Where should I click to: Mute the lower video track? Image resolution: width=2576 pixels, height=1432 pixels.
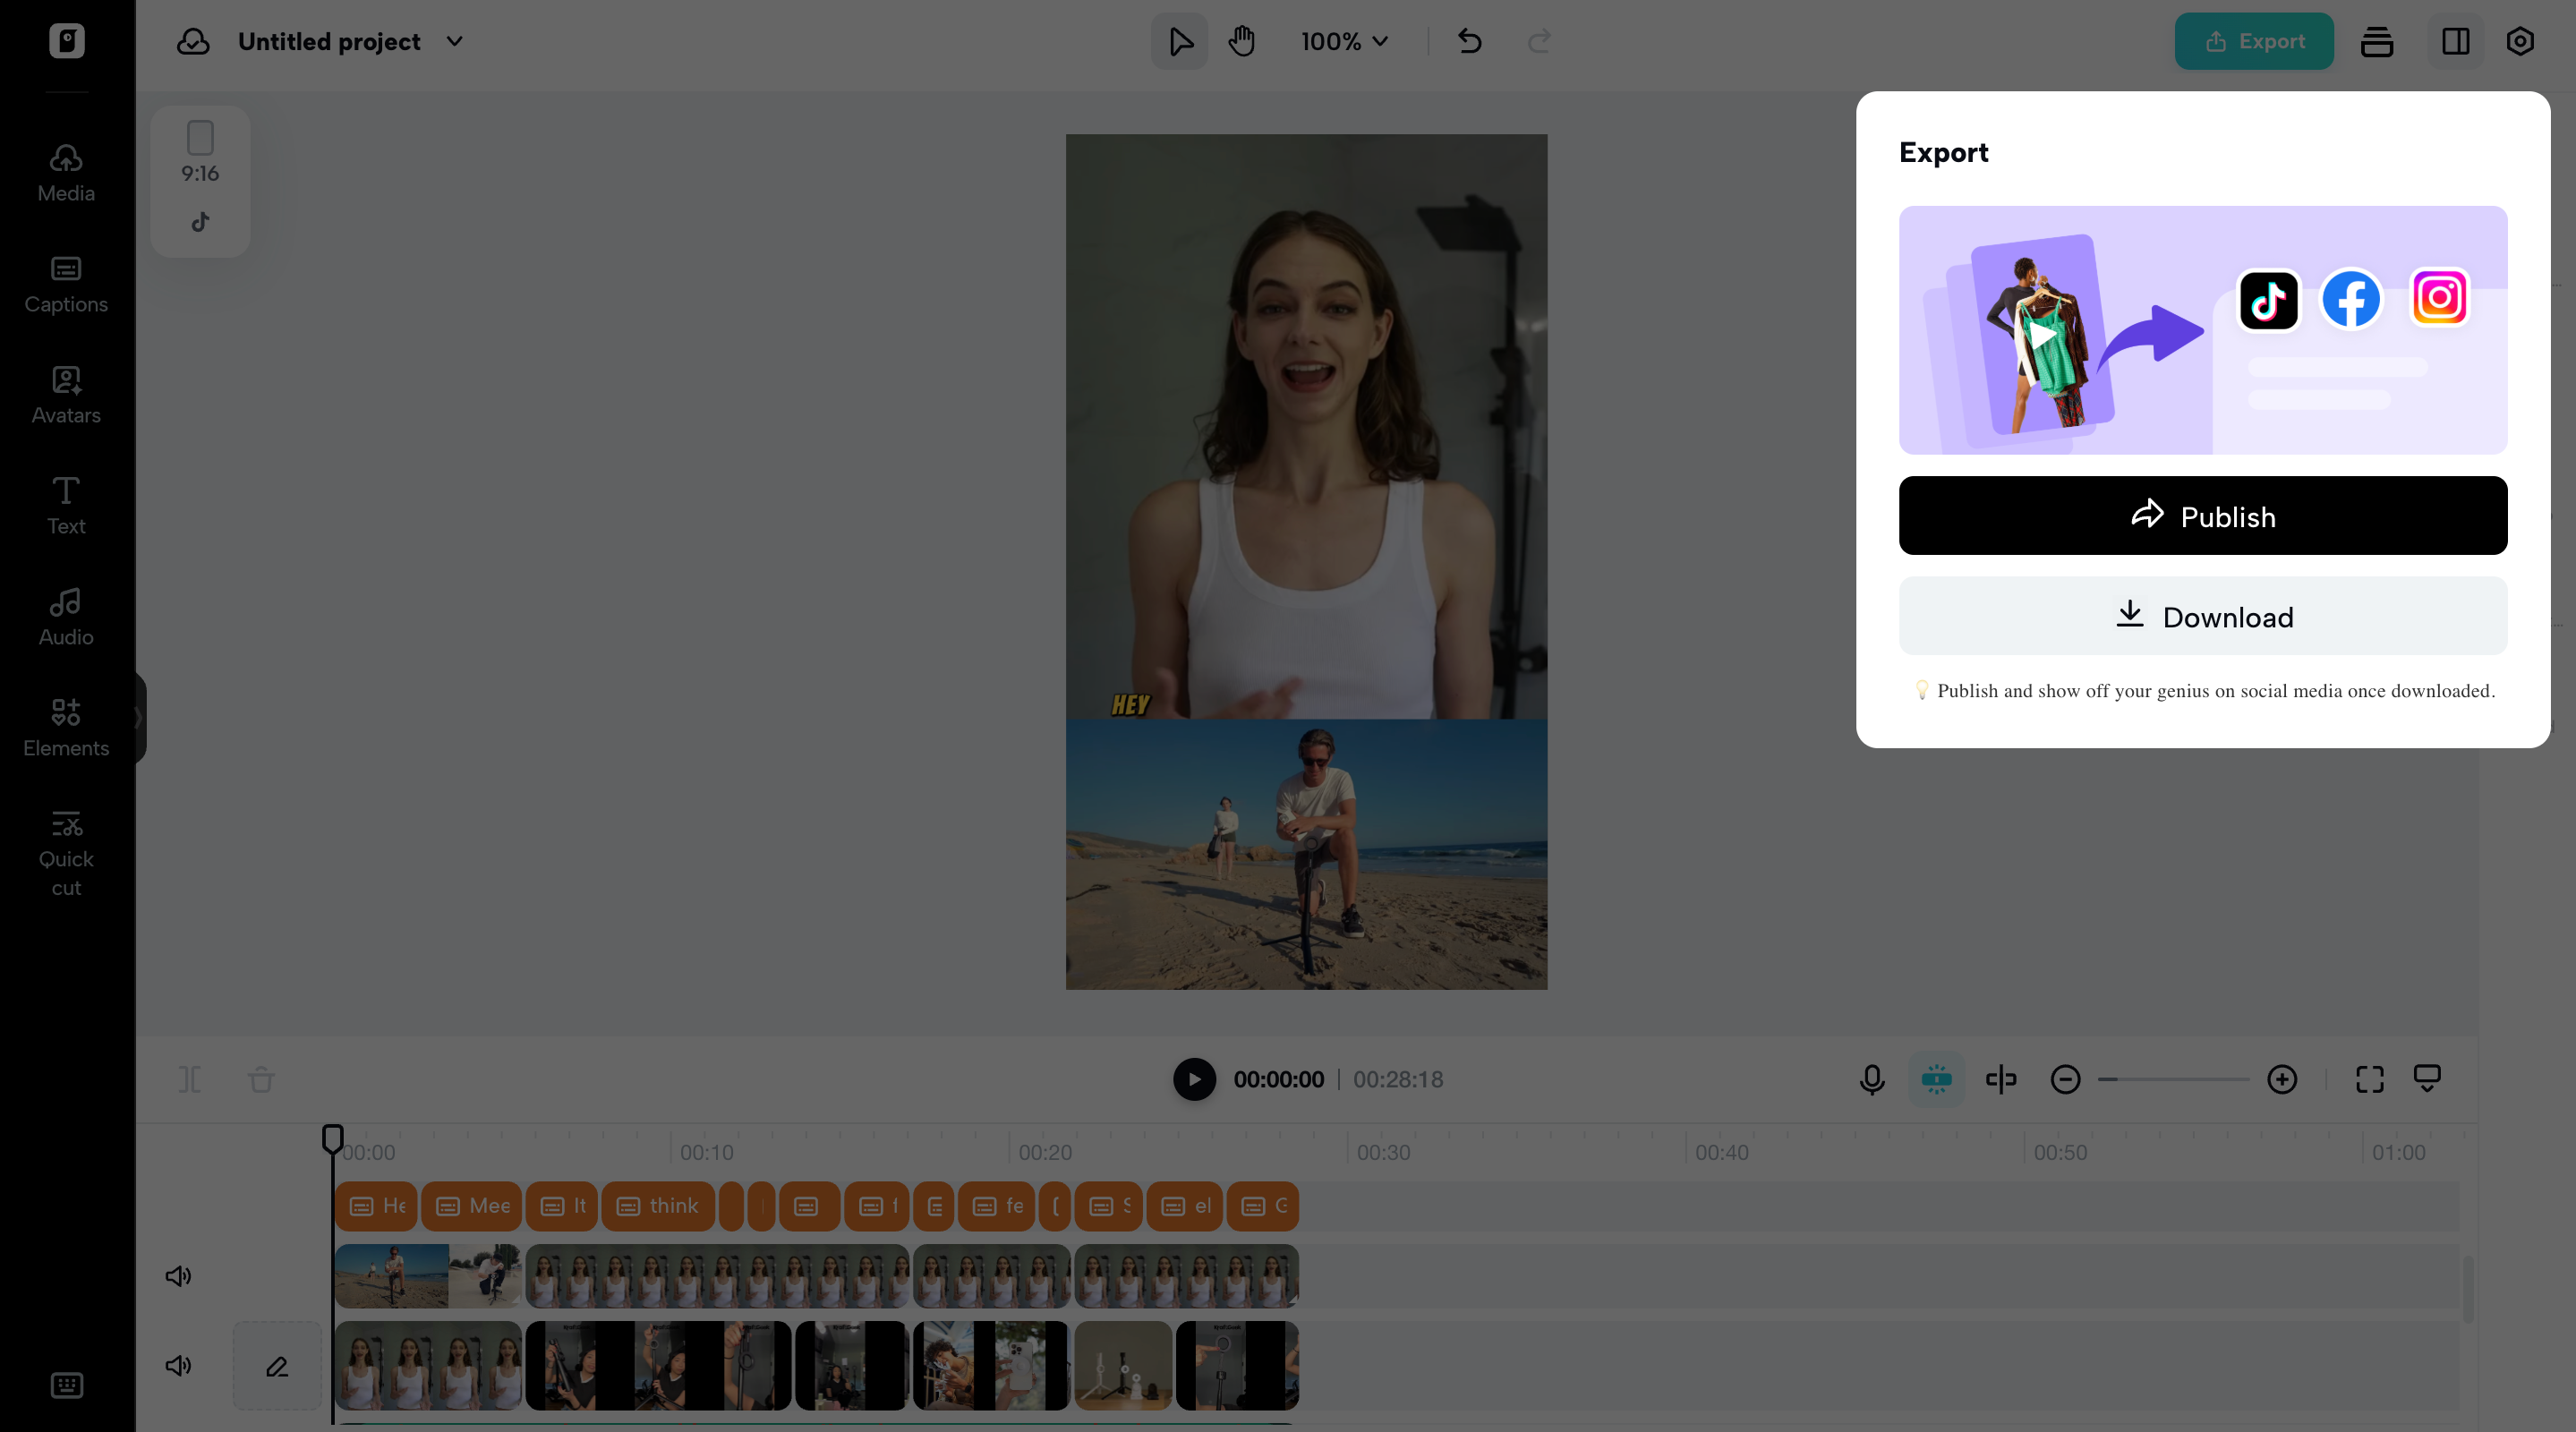click(178, 1366)
